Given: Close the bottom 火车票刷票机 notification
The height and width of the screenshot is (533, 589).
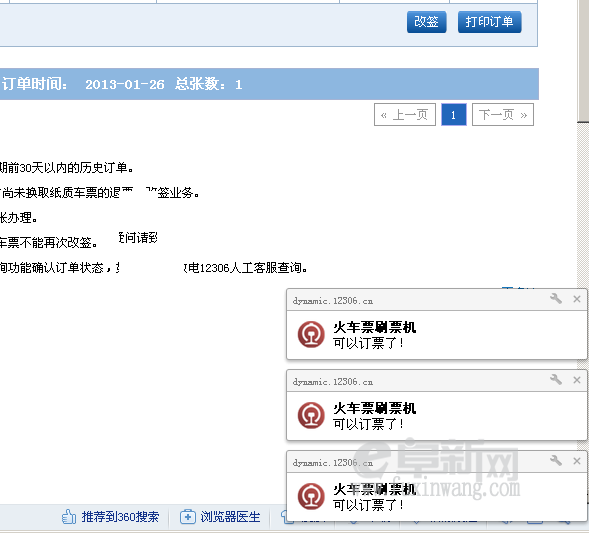Looking at the screenshot, I should click(x=577, y=461).
